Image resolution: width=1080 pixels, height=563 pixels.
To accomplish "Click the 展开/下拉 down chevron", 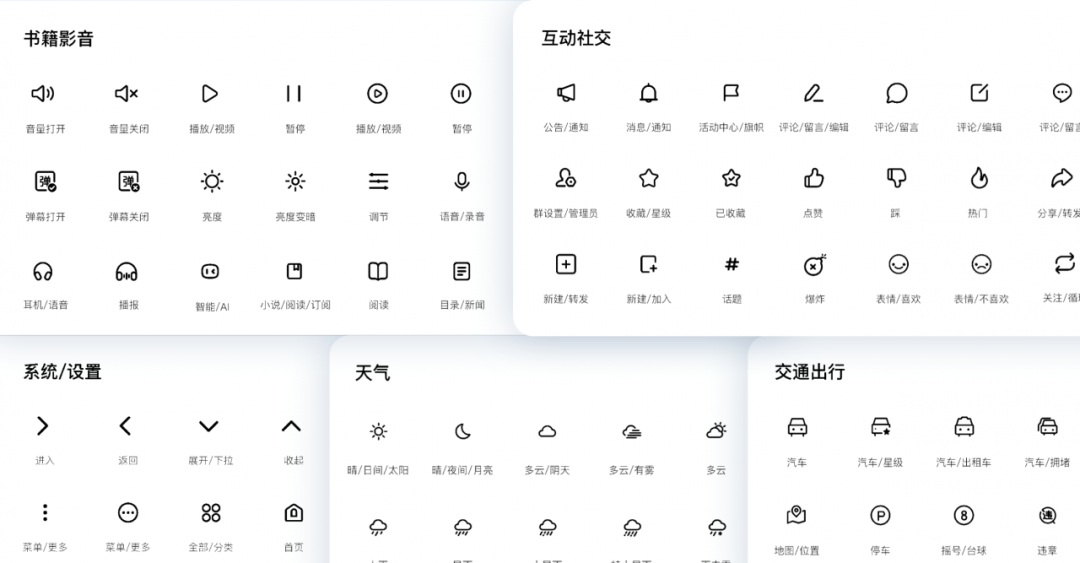I will coord(208,427).
